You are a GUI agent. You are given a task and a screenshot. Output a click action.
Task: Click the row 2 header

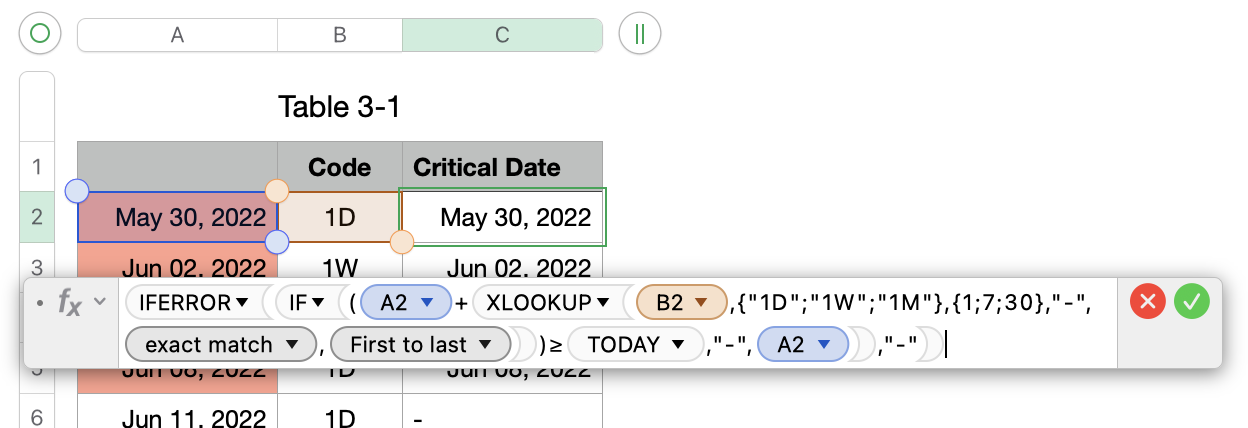[37, 216]
